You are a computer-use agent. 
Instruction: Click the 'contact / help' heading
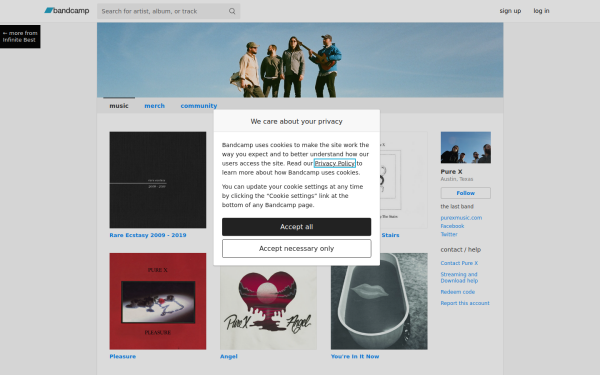tap(460, 249)
